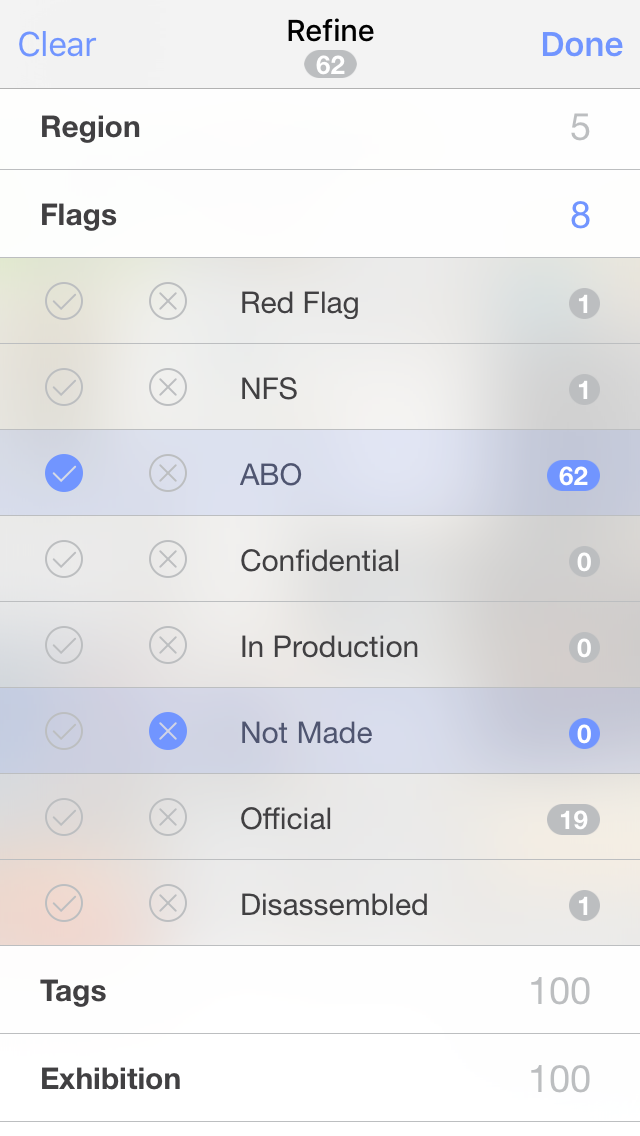Expand the Region filter section
Screen dimensions: 640x1136
320,128
